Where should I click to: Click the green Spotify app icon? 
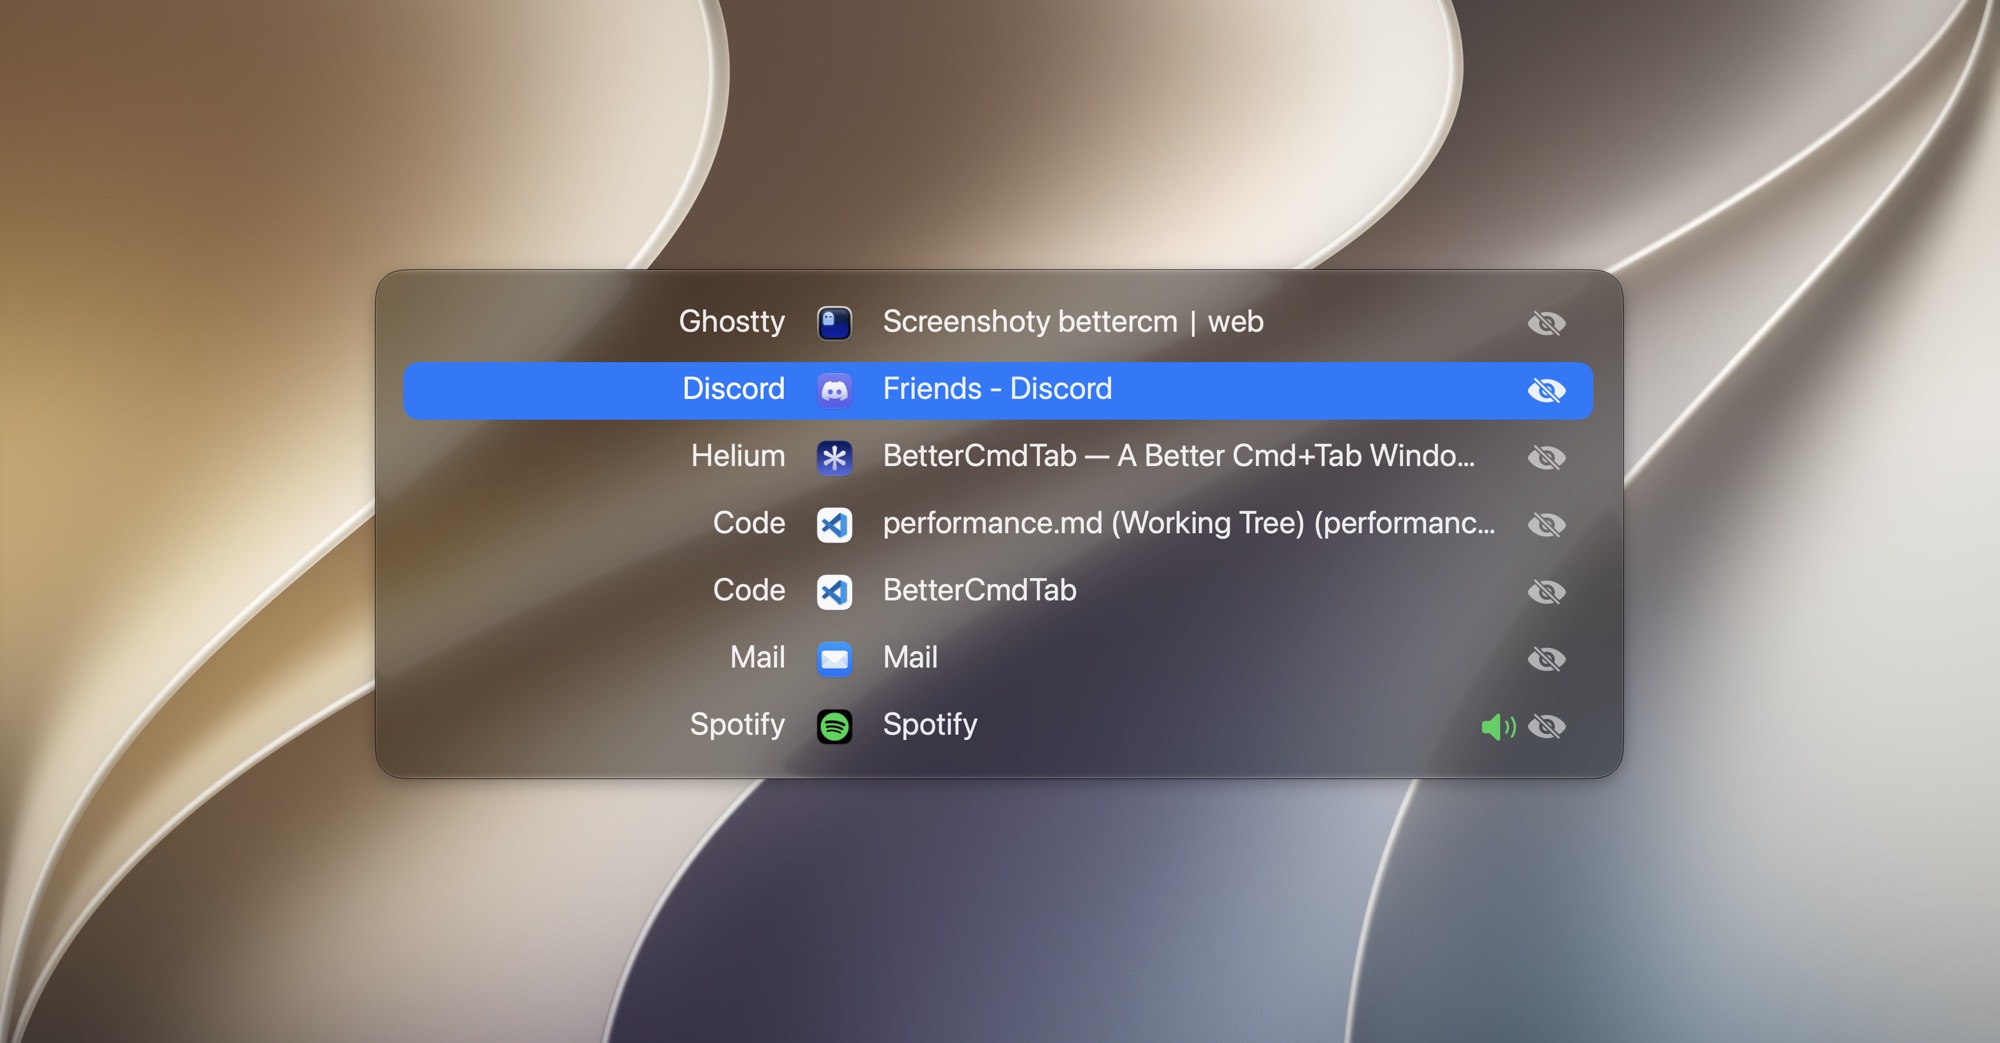(834, 725)
